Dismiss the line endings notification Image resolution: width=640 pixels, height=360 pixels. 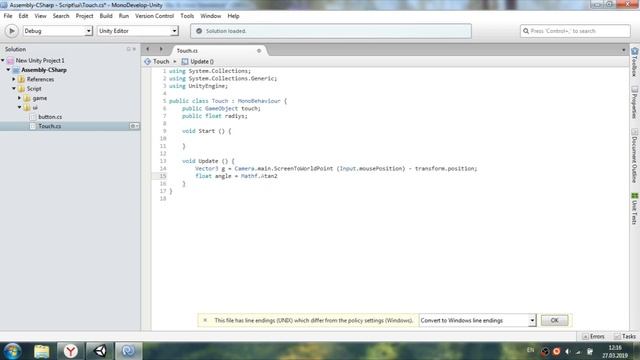pos(205,320)
